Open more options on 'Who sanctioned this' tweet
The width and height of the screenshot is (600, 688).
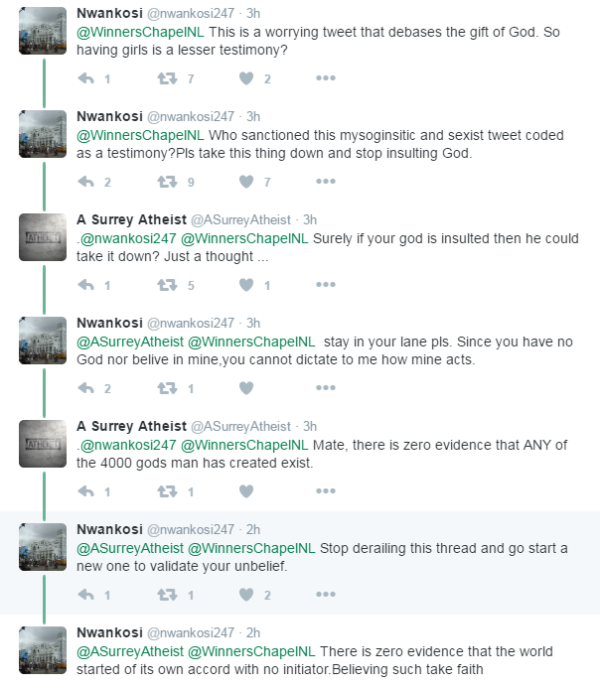326,181
